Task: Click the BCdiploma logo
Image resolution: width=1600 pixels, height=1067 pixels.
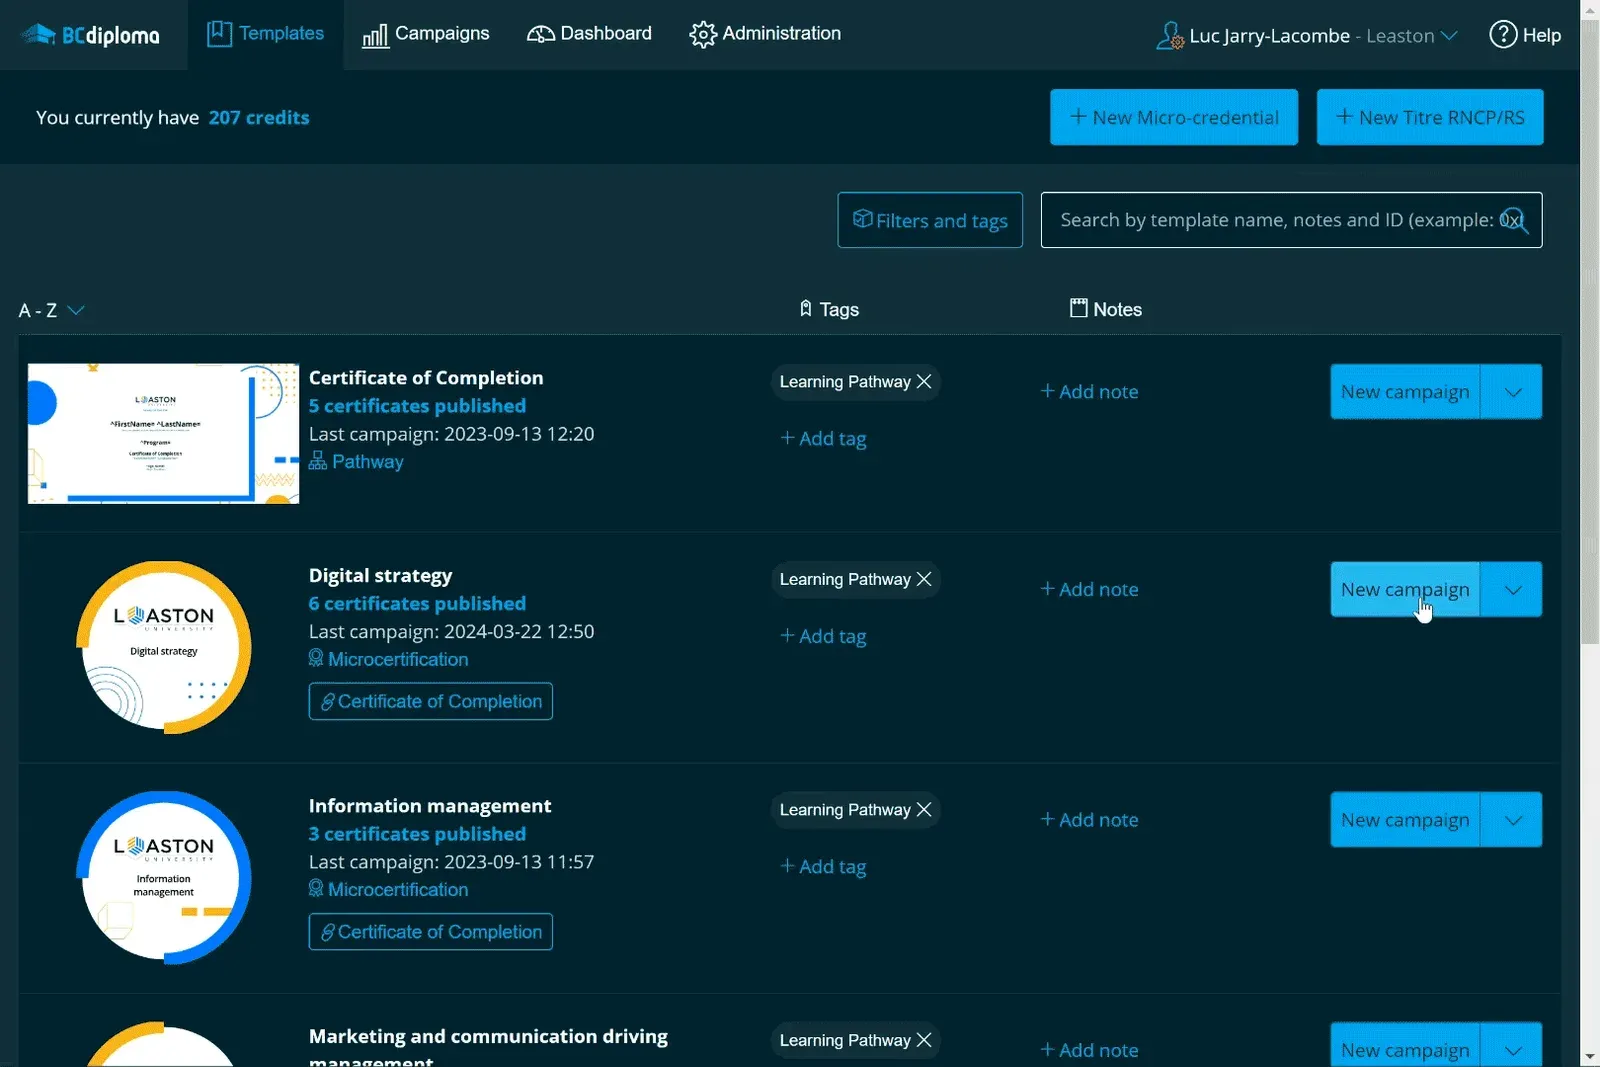Action: coord(90,35)
